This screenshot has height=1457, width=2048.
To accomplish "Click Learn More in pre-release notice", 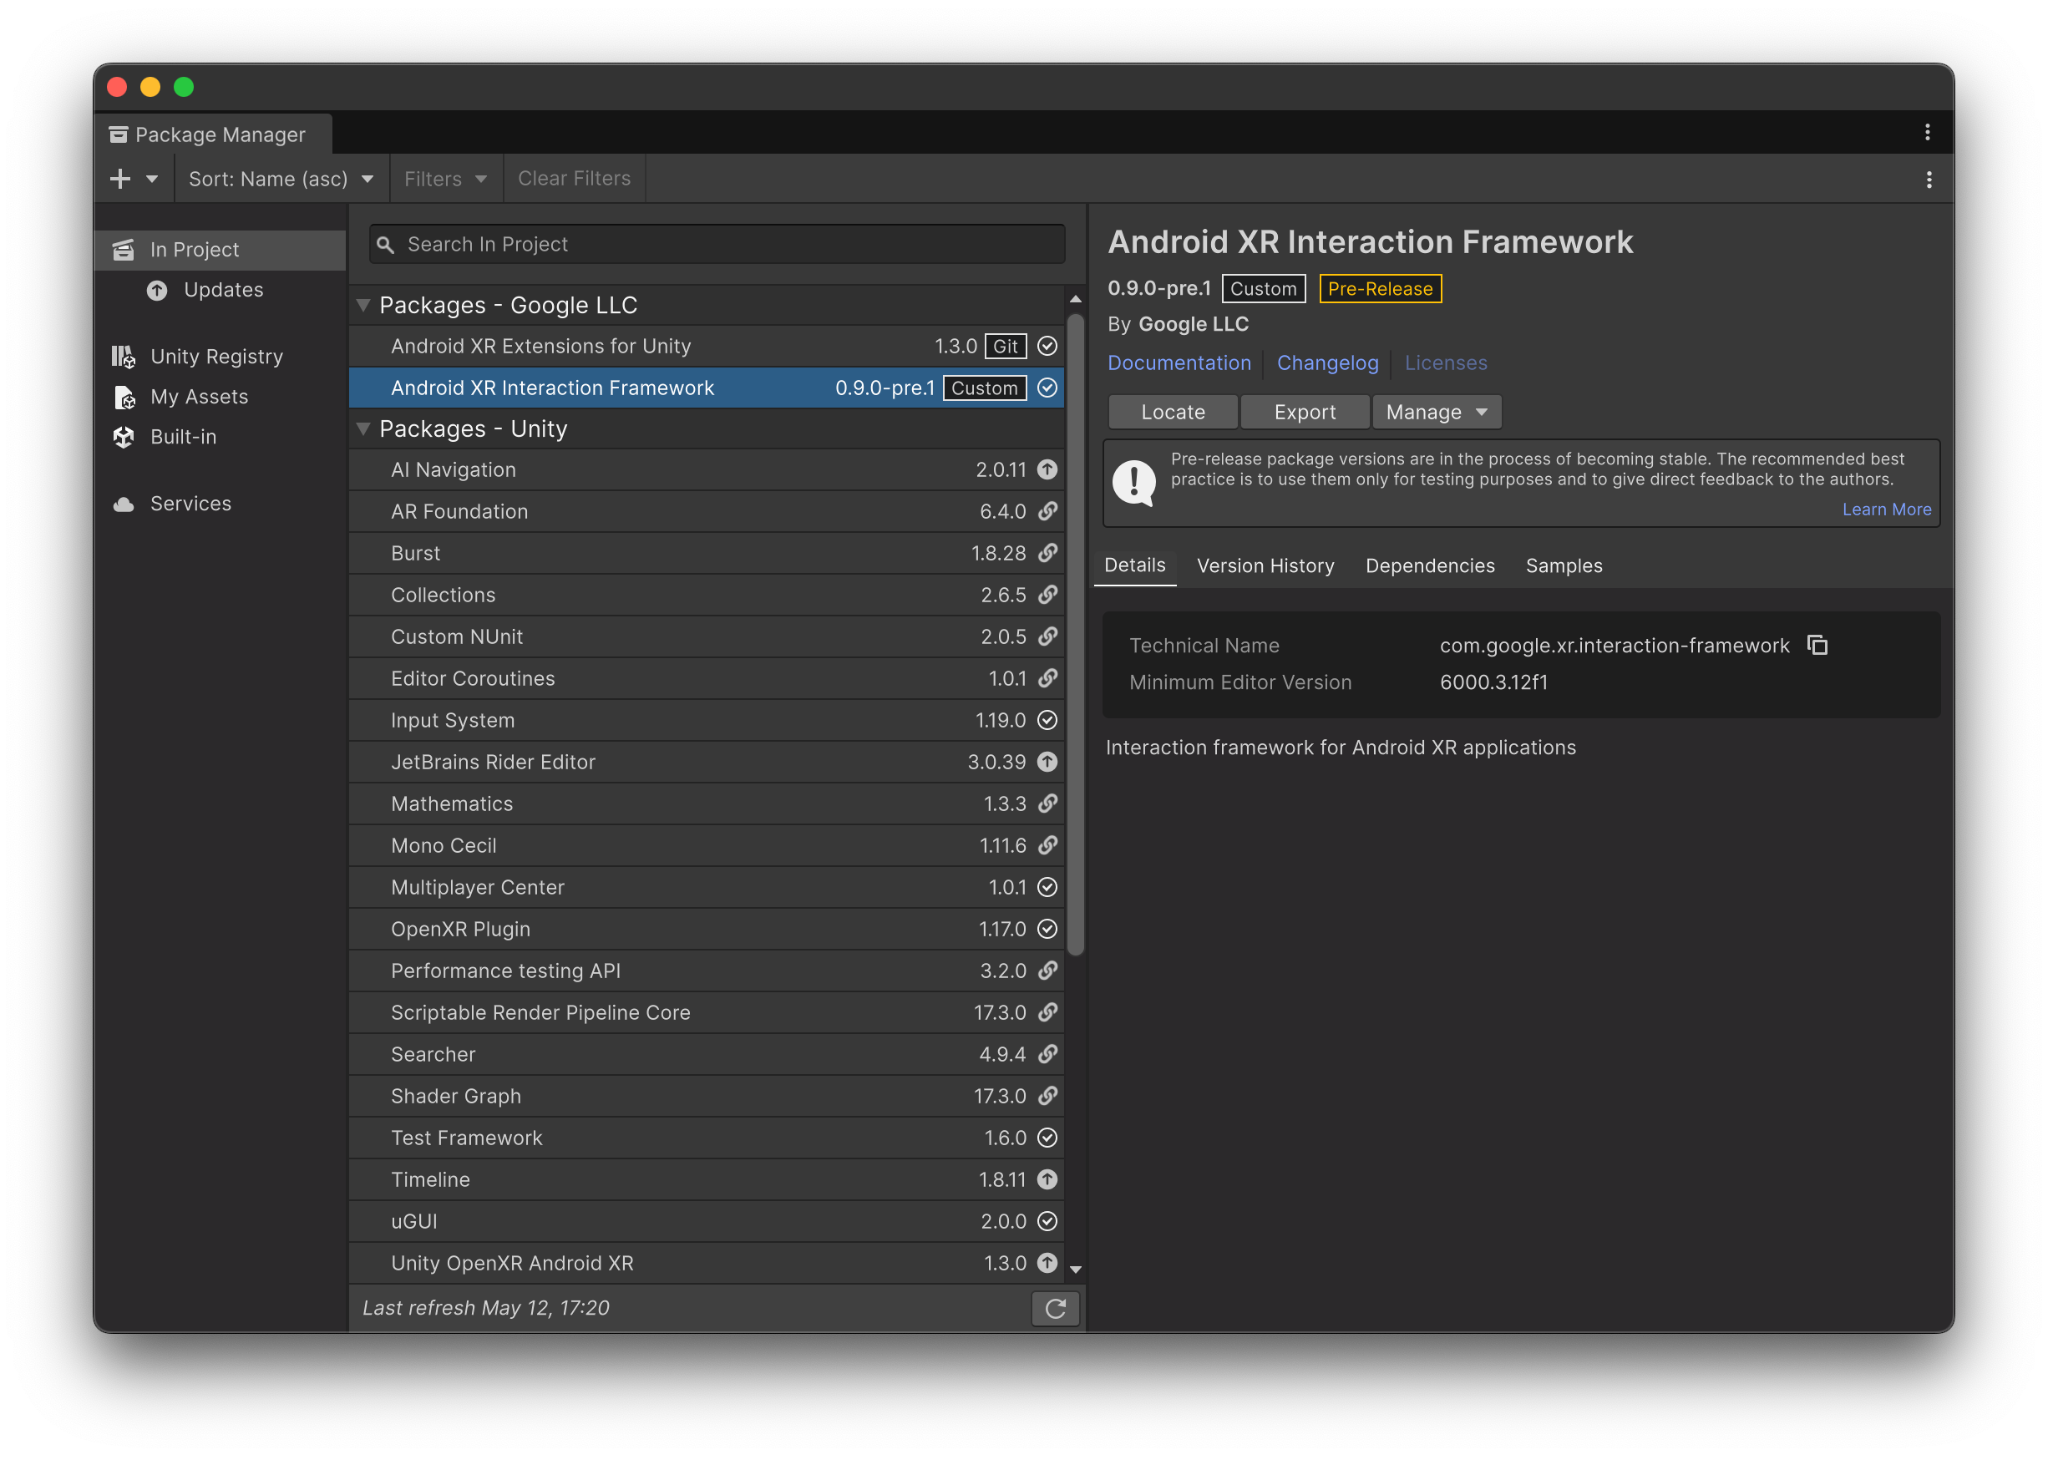I will 1886,509.
